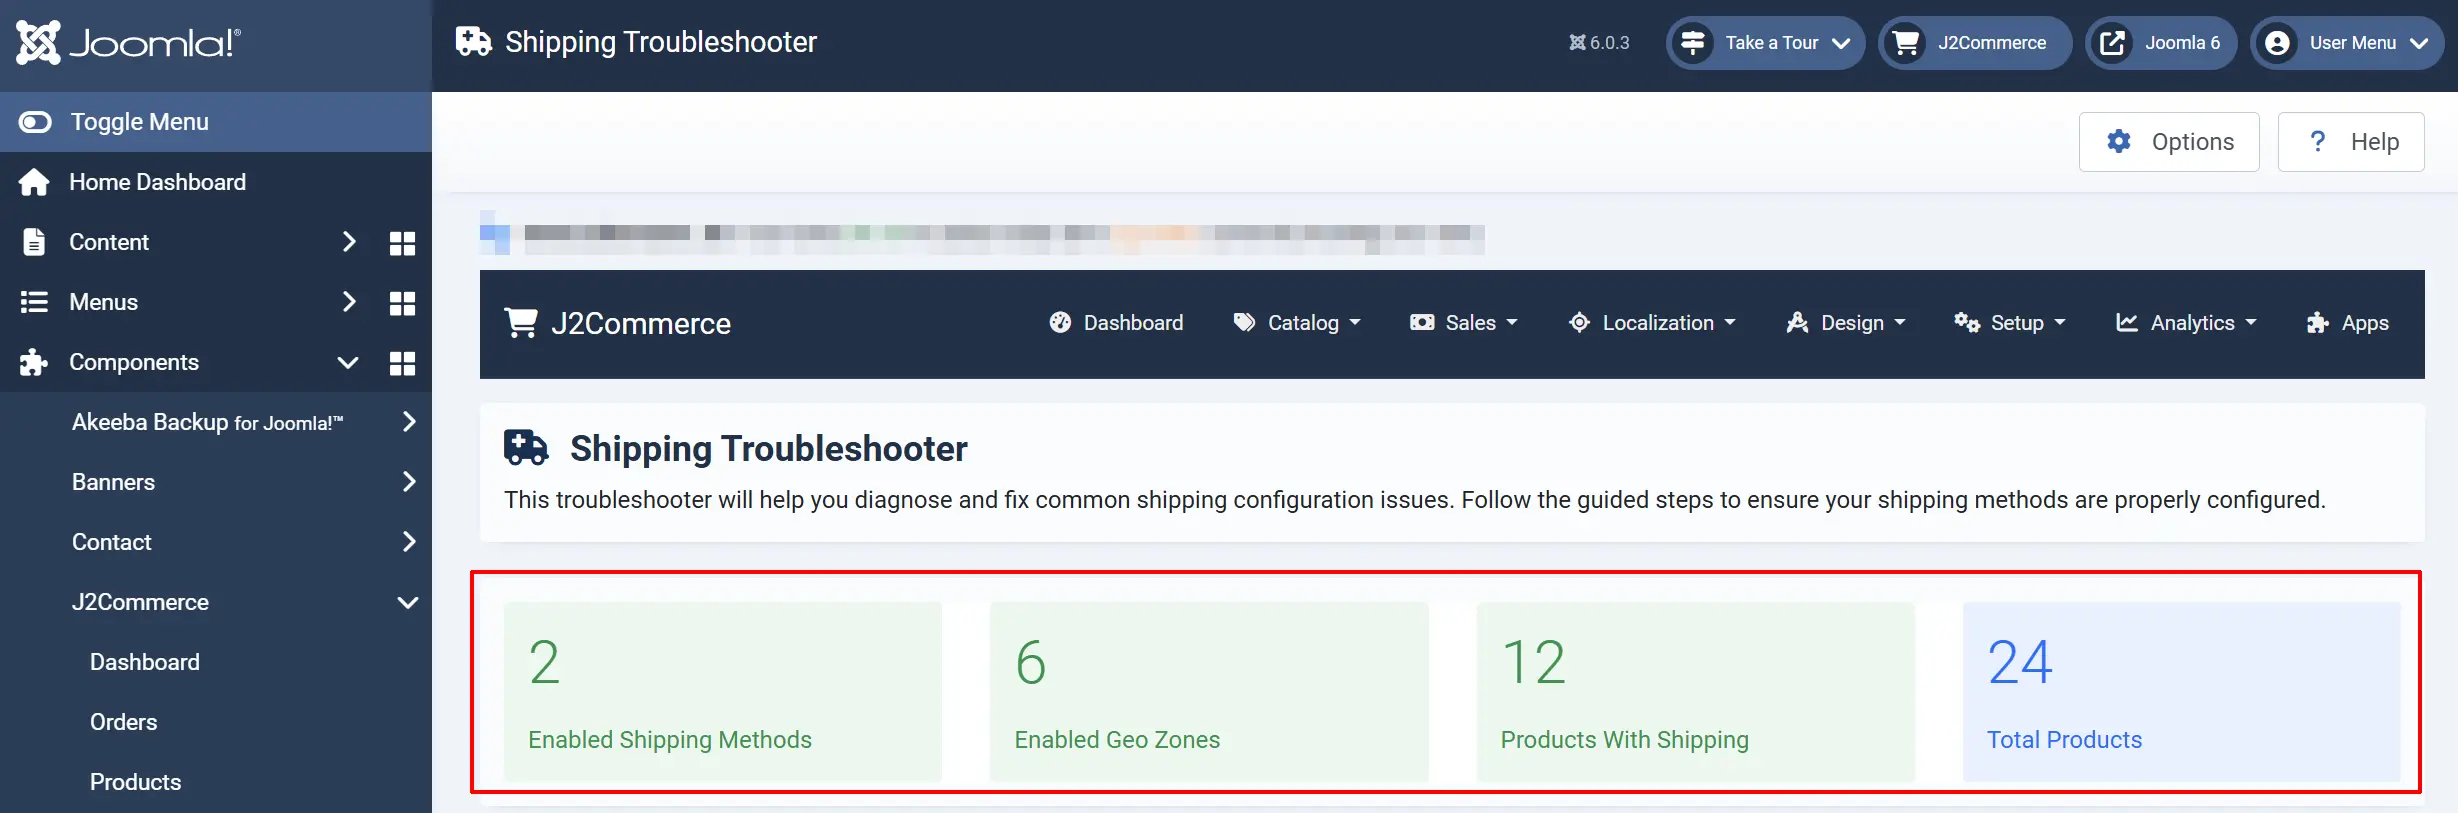Click the Sales money bill icon
This screenshot has height=813, width=2458.
tap(1422, 323)
